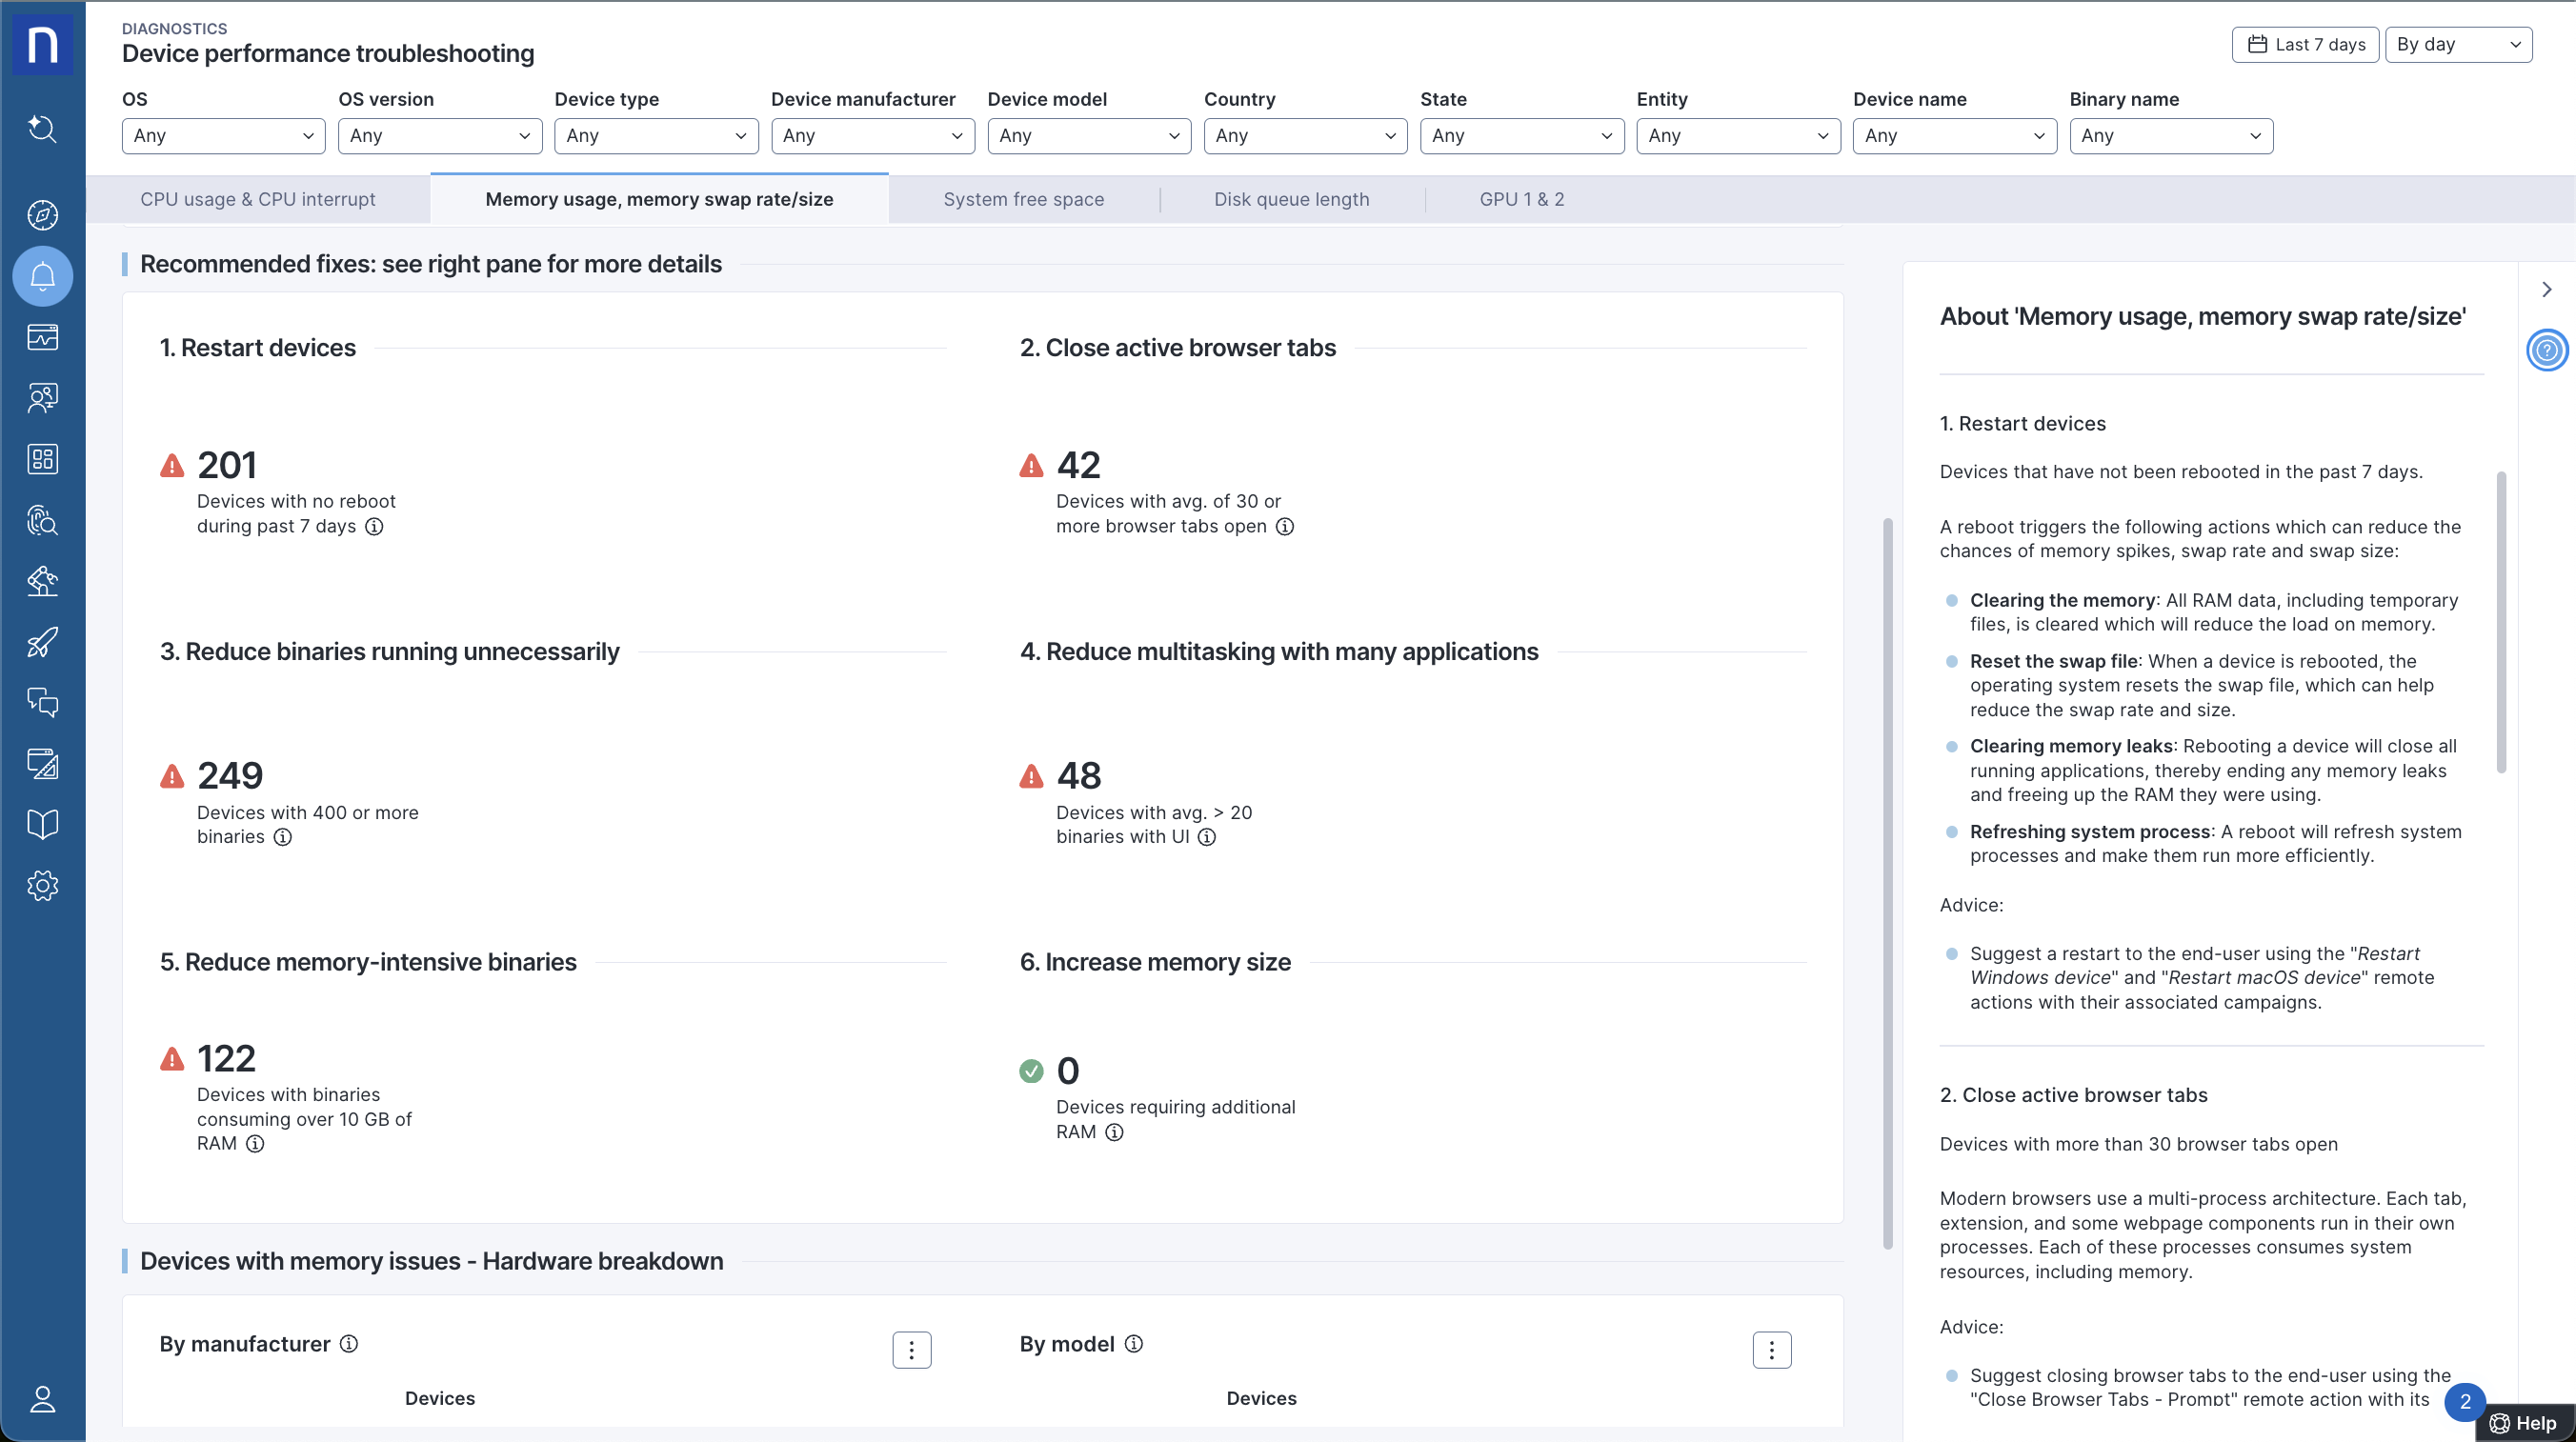
Task: Open the GPU 1 & 2 tab
Action: pos(1522,198)
